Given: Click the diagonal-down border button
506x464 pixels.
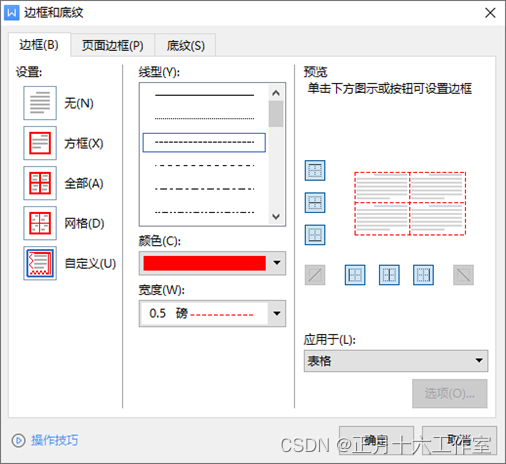Looking at the screenshot, I should coord(463,275).
